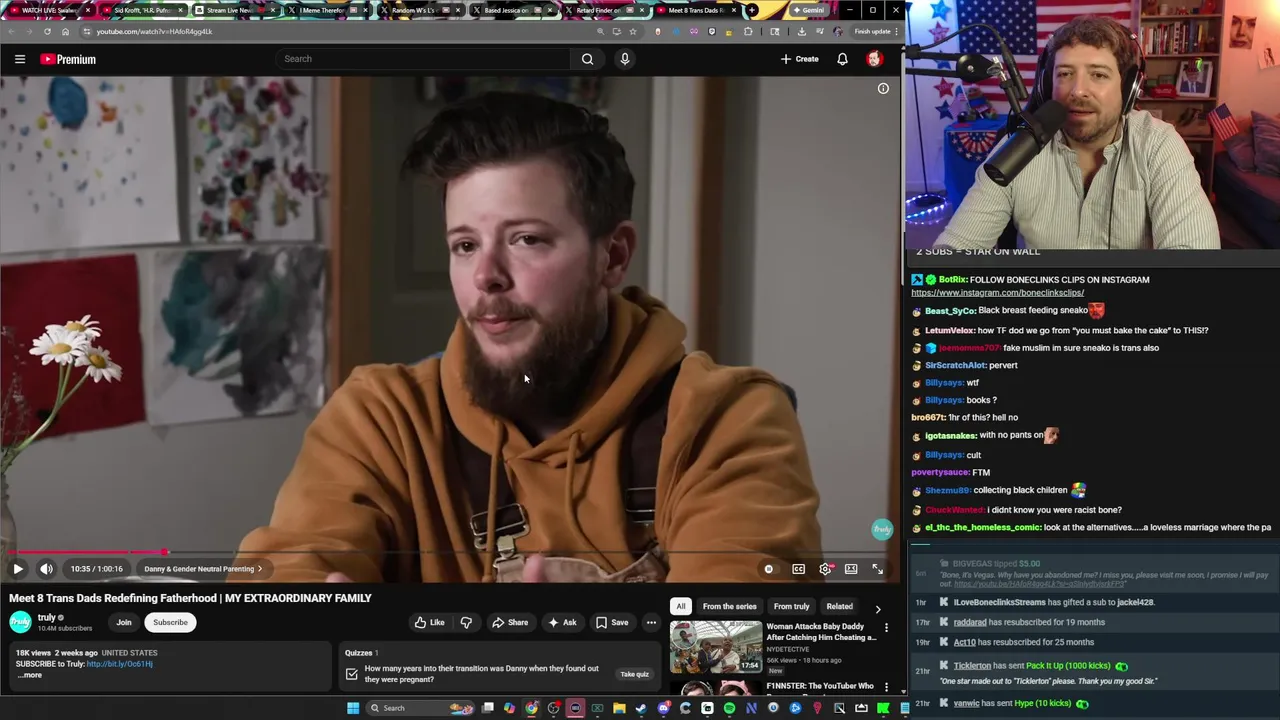
Task: Open the SirScratchAlot username in chat
Action: click(955, 365)
